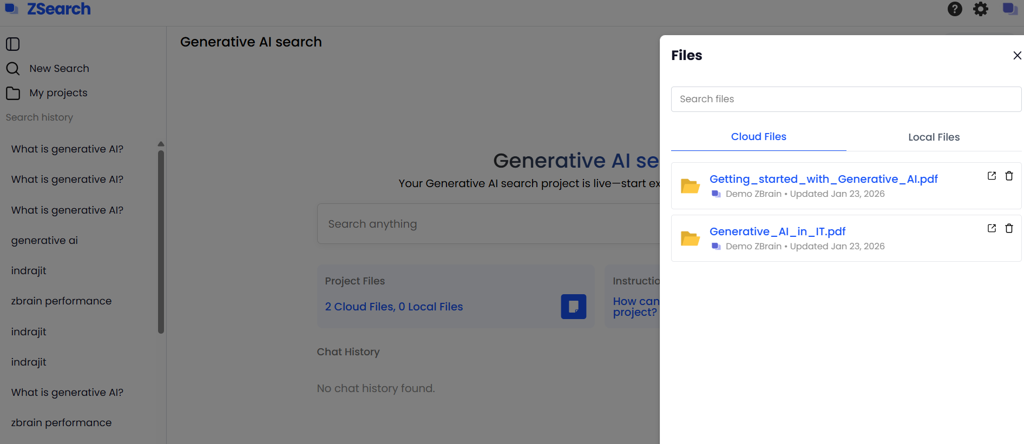Open Generative_AI_in_IT.pdf external link icon
Screen dimensions: 1024x444
(991, 228)
